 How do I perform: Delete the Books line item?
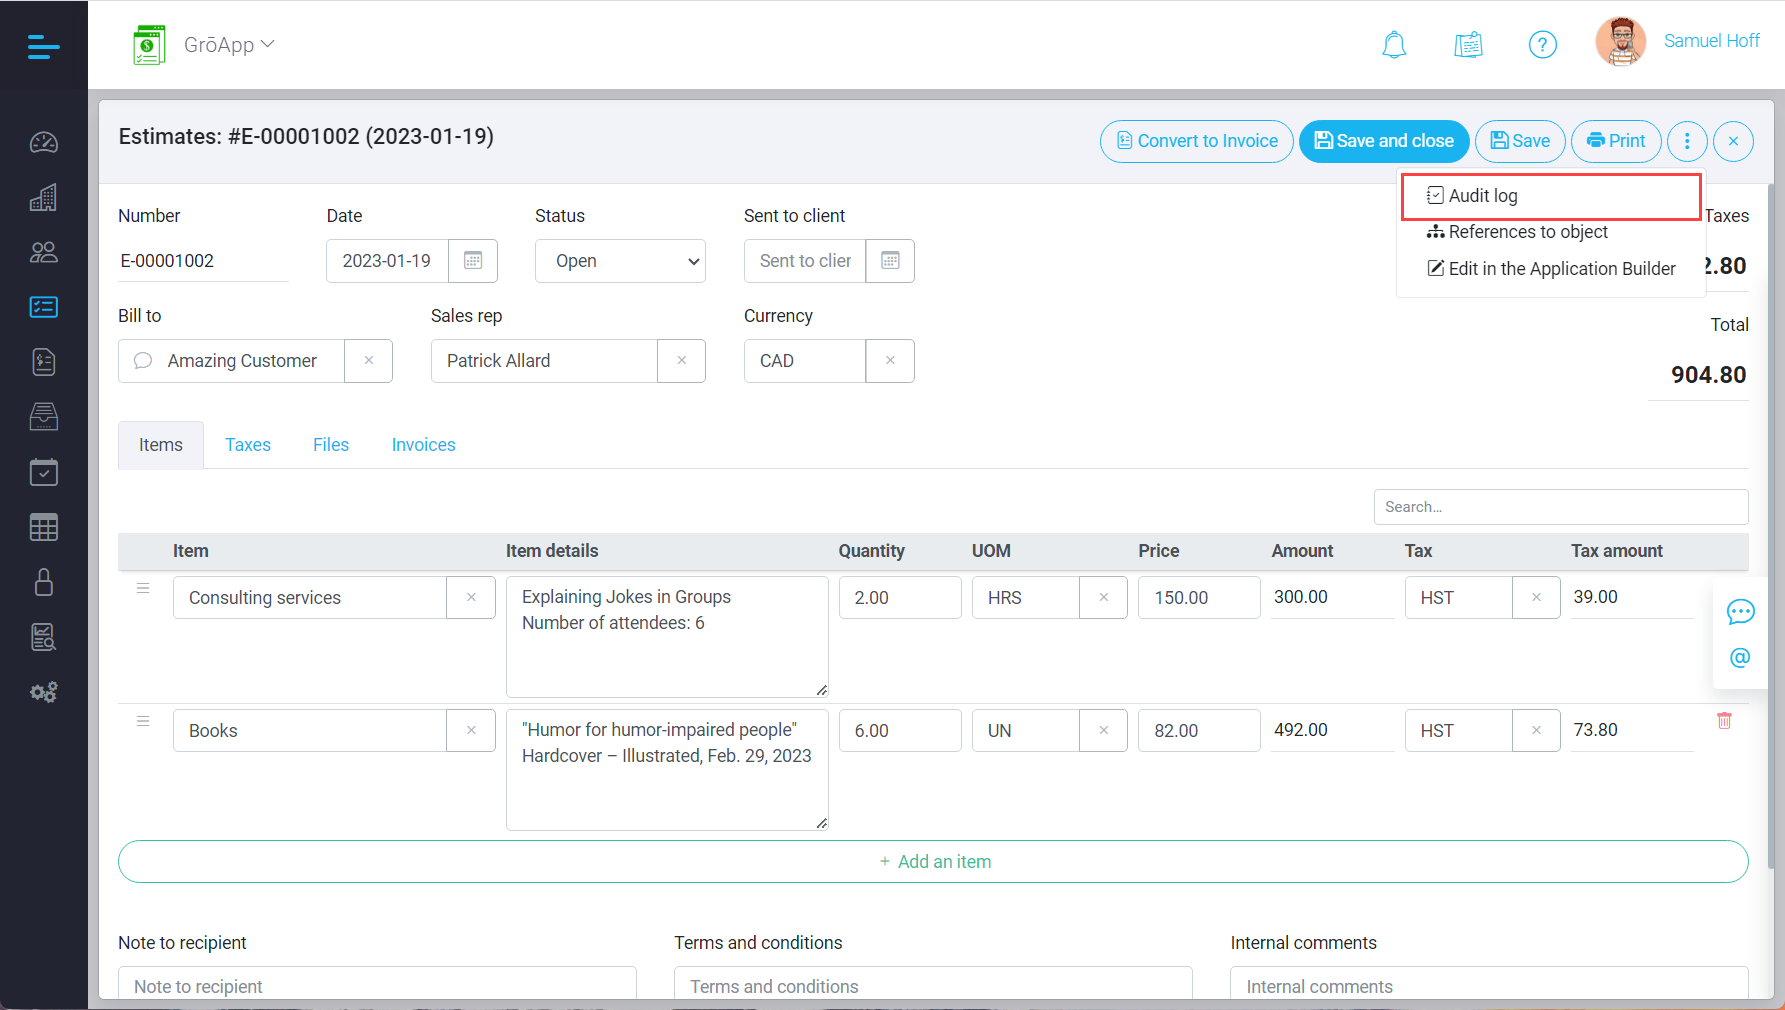coord(1724,721)
